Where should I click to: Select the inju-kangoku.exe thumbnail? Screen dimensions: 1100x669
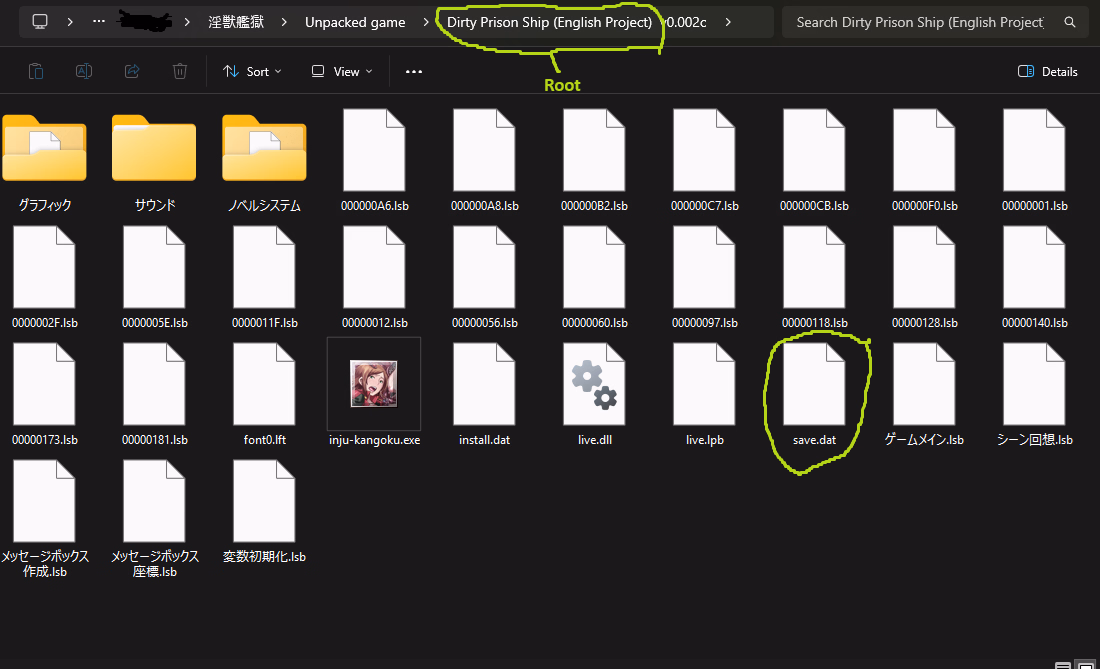[x=374, y=385]
